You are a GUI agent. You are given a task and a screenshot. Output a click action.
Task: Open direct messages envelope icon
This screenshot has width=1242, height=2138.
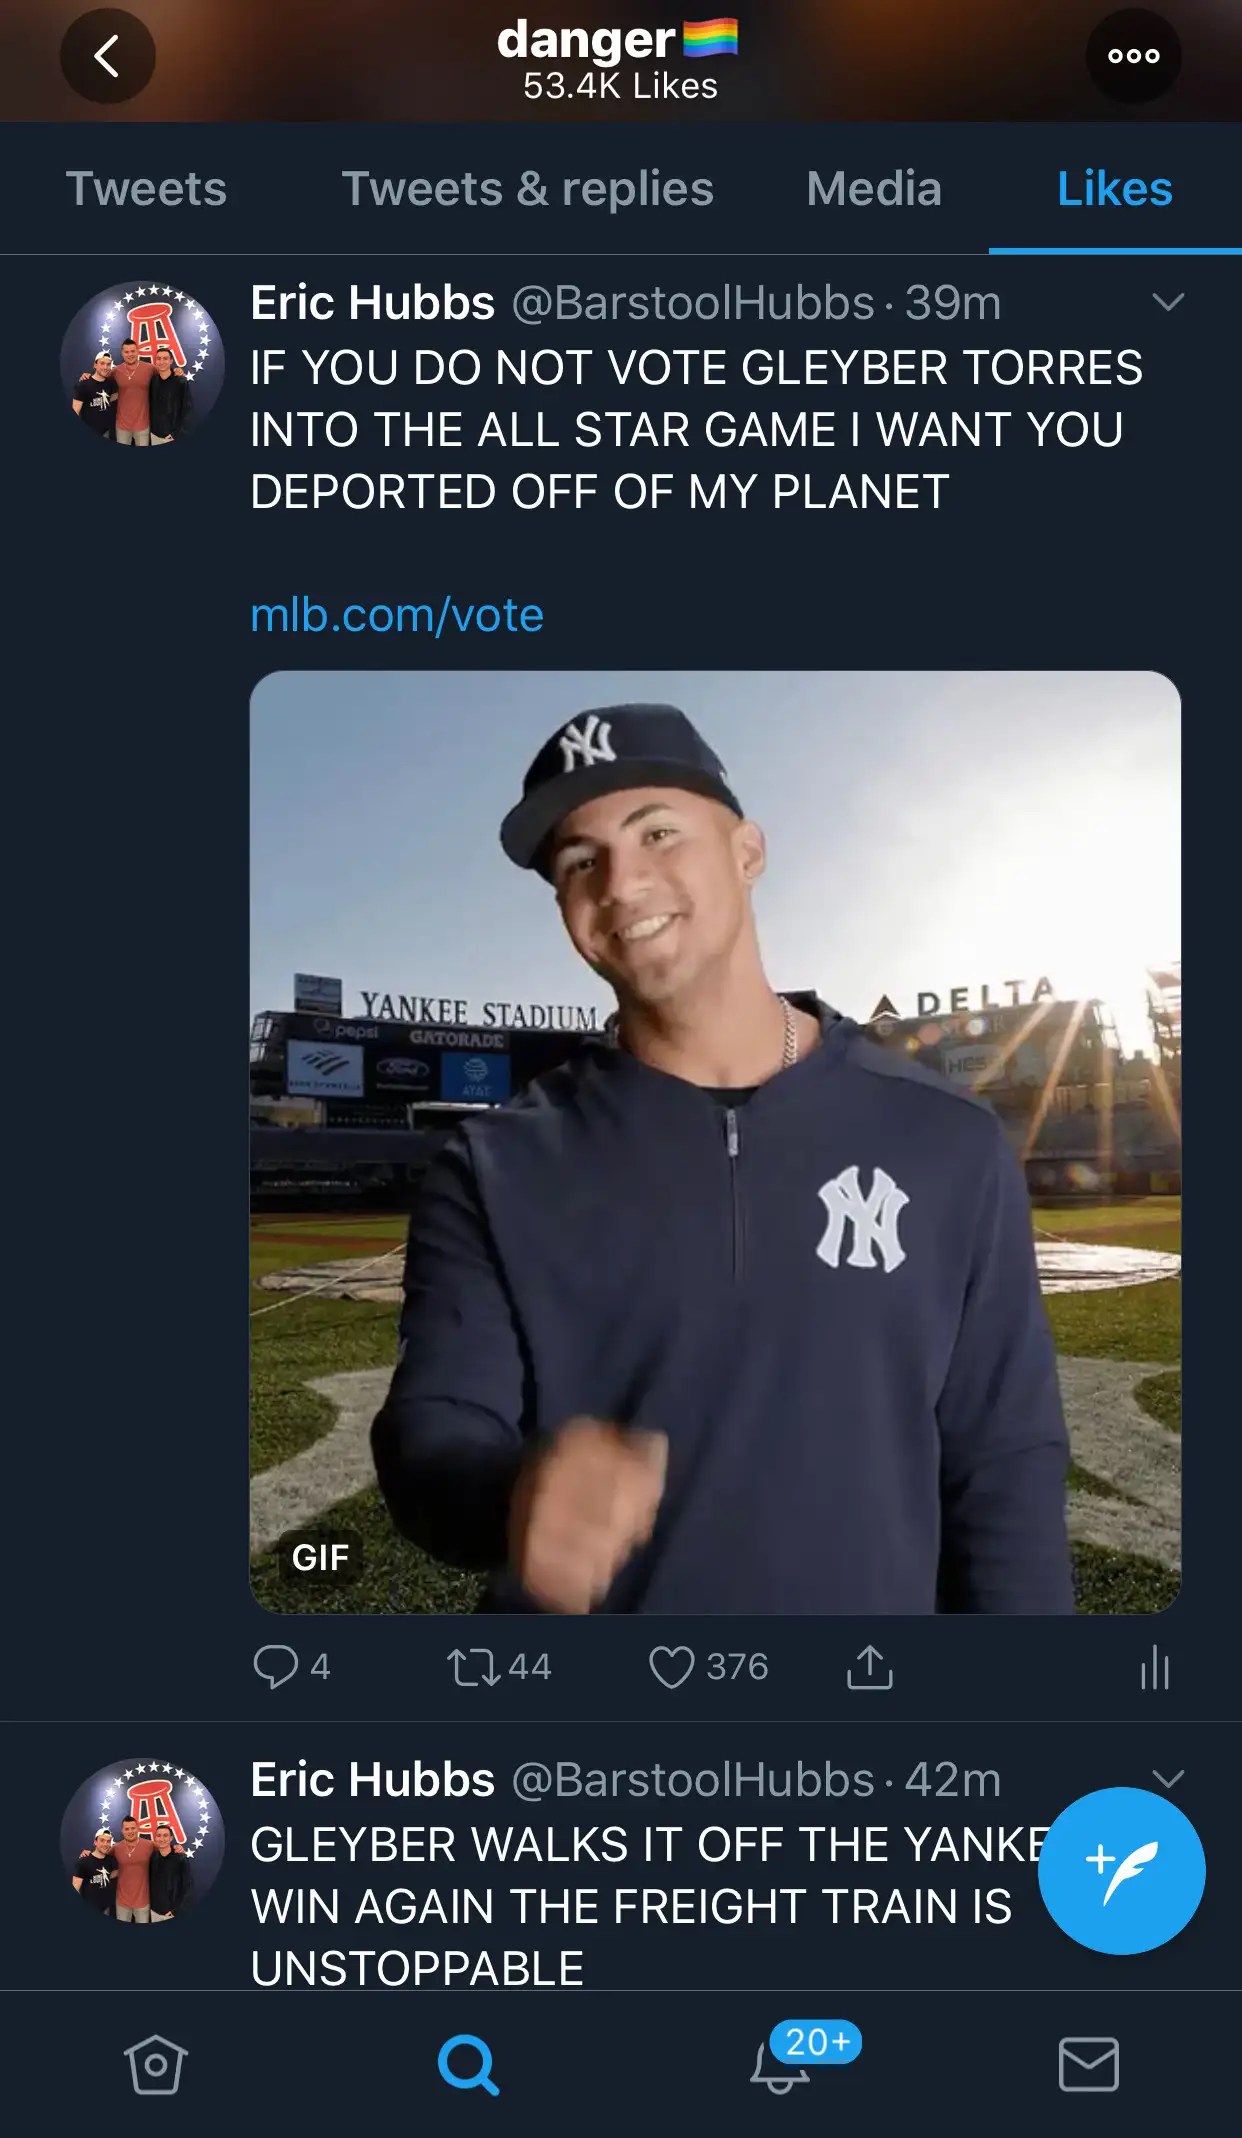(1088, 2064)
